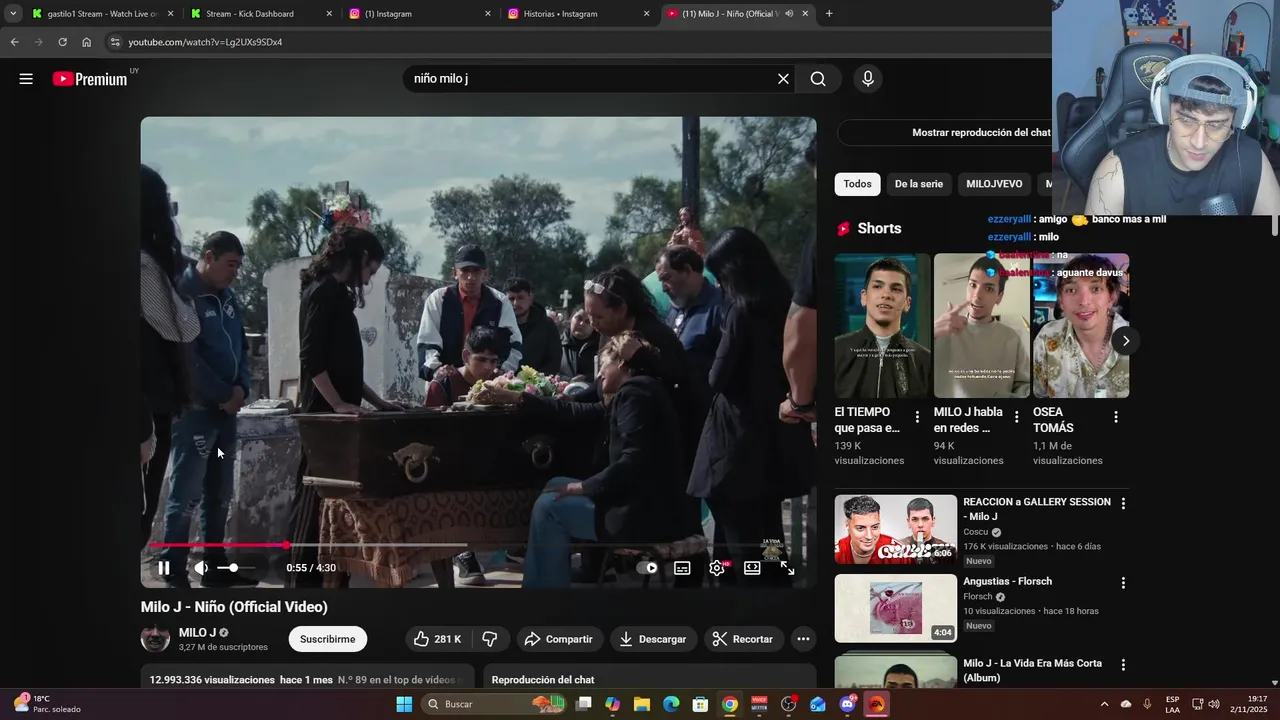Close the Milo J YouTube tab
The image size is (1280, 720).
pos(805,14)
